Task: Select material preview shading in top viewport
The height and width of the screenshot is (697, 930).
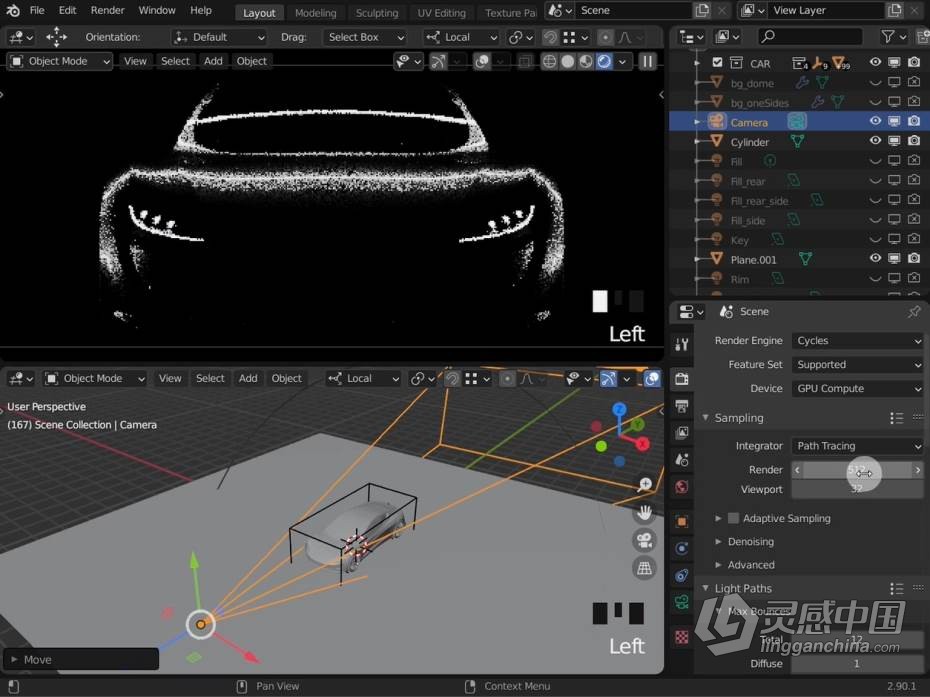Action: pyautogui.click(x=586, y=62)
